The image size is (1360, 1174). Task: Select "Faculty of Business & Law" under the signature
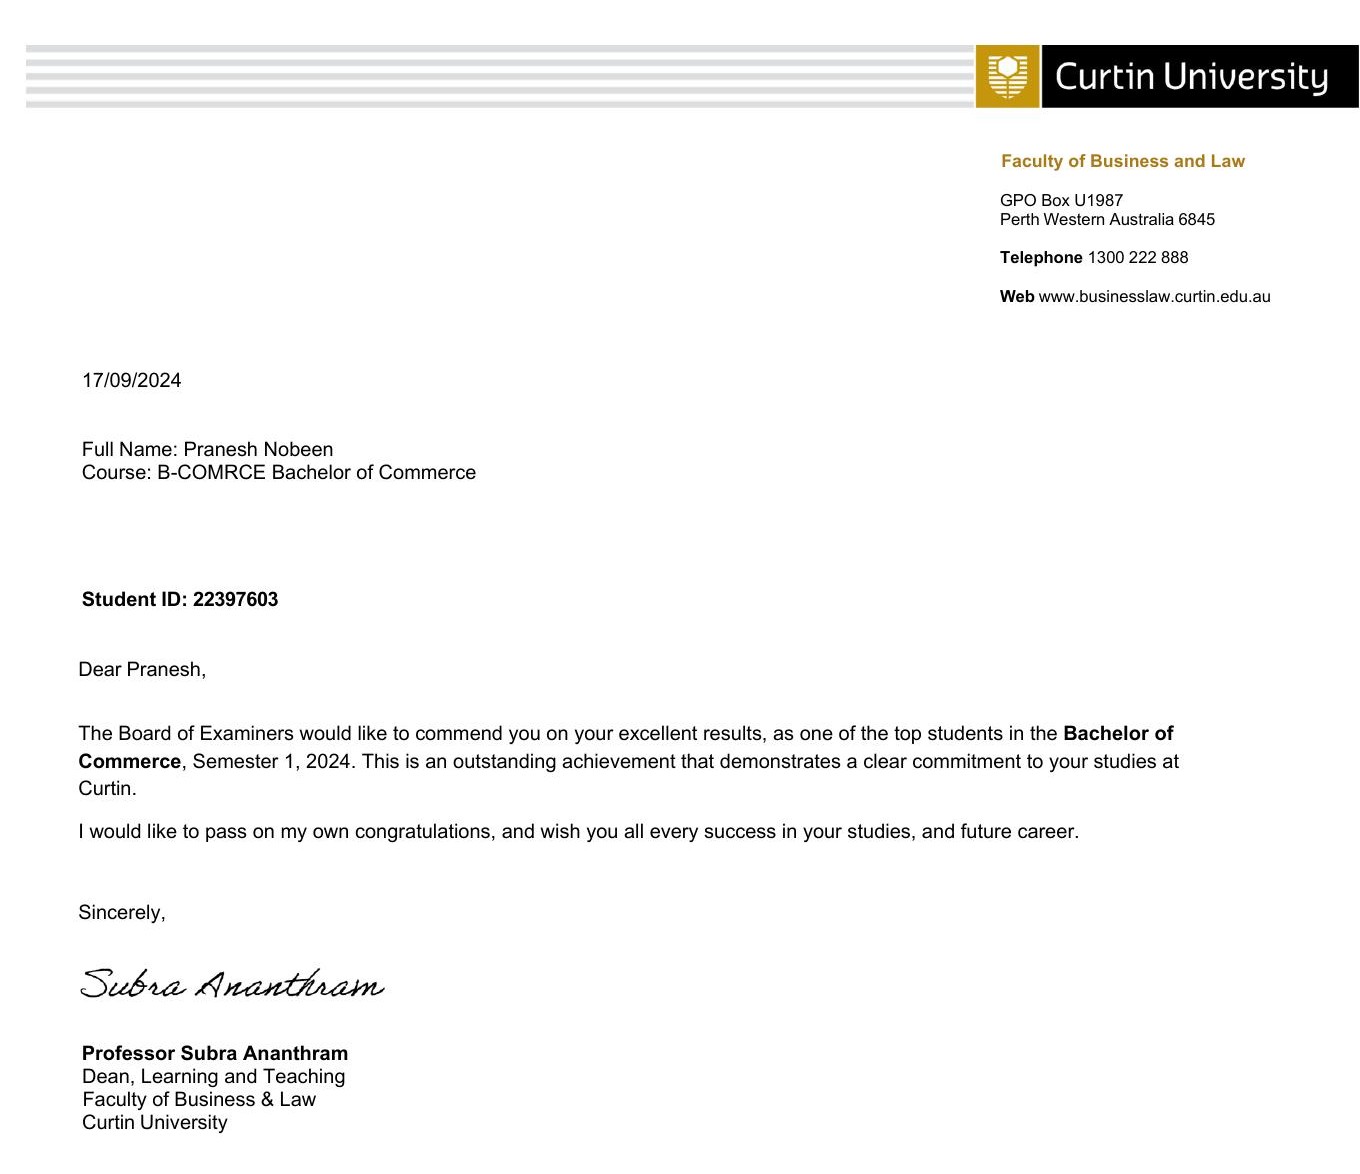[x=199, y=1099]
